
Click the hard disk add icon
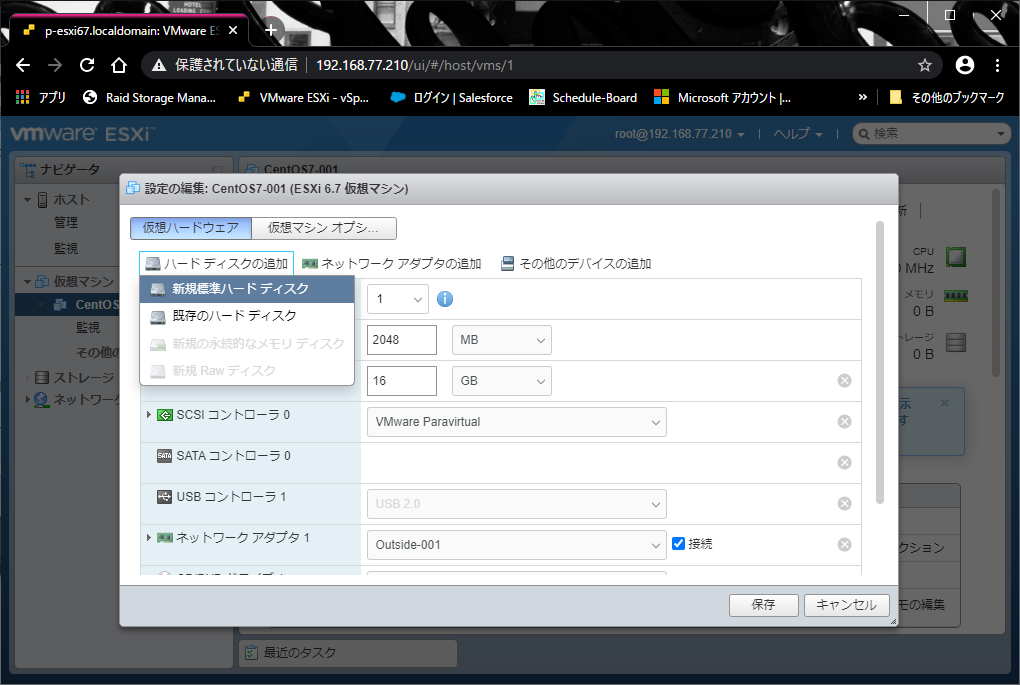tap(153, 263)
